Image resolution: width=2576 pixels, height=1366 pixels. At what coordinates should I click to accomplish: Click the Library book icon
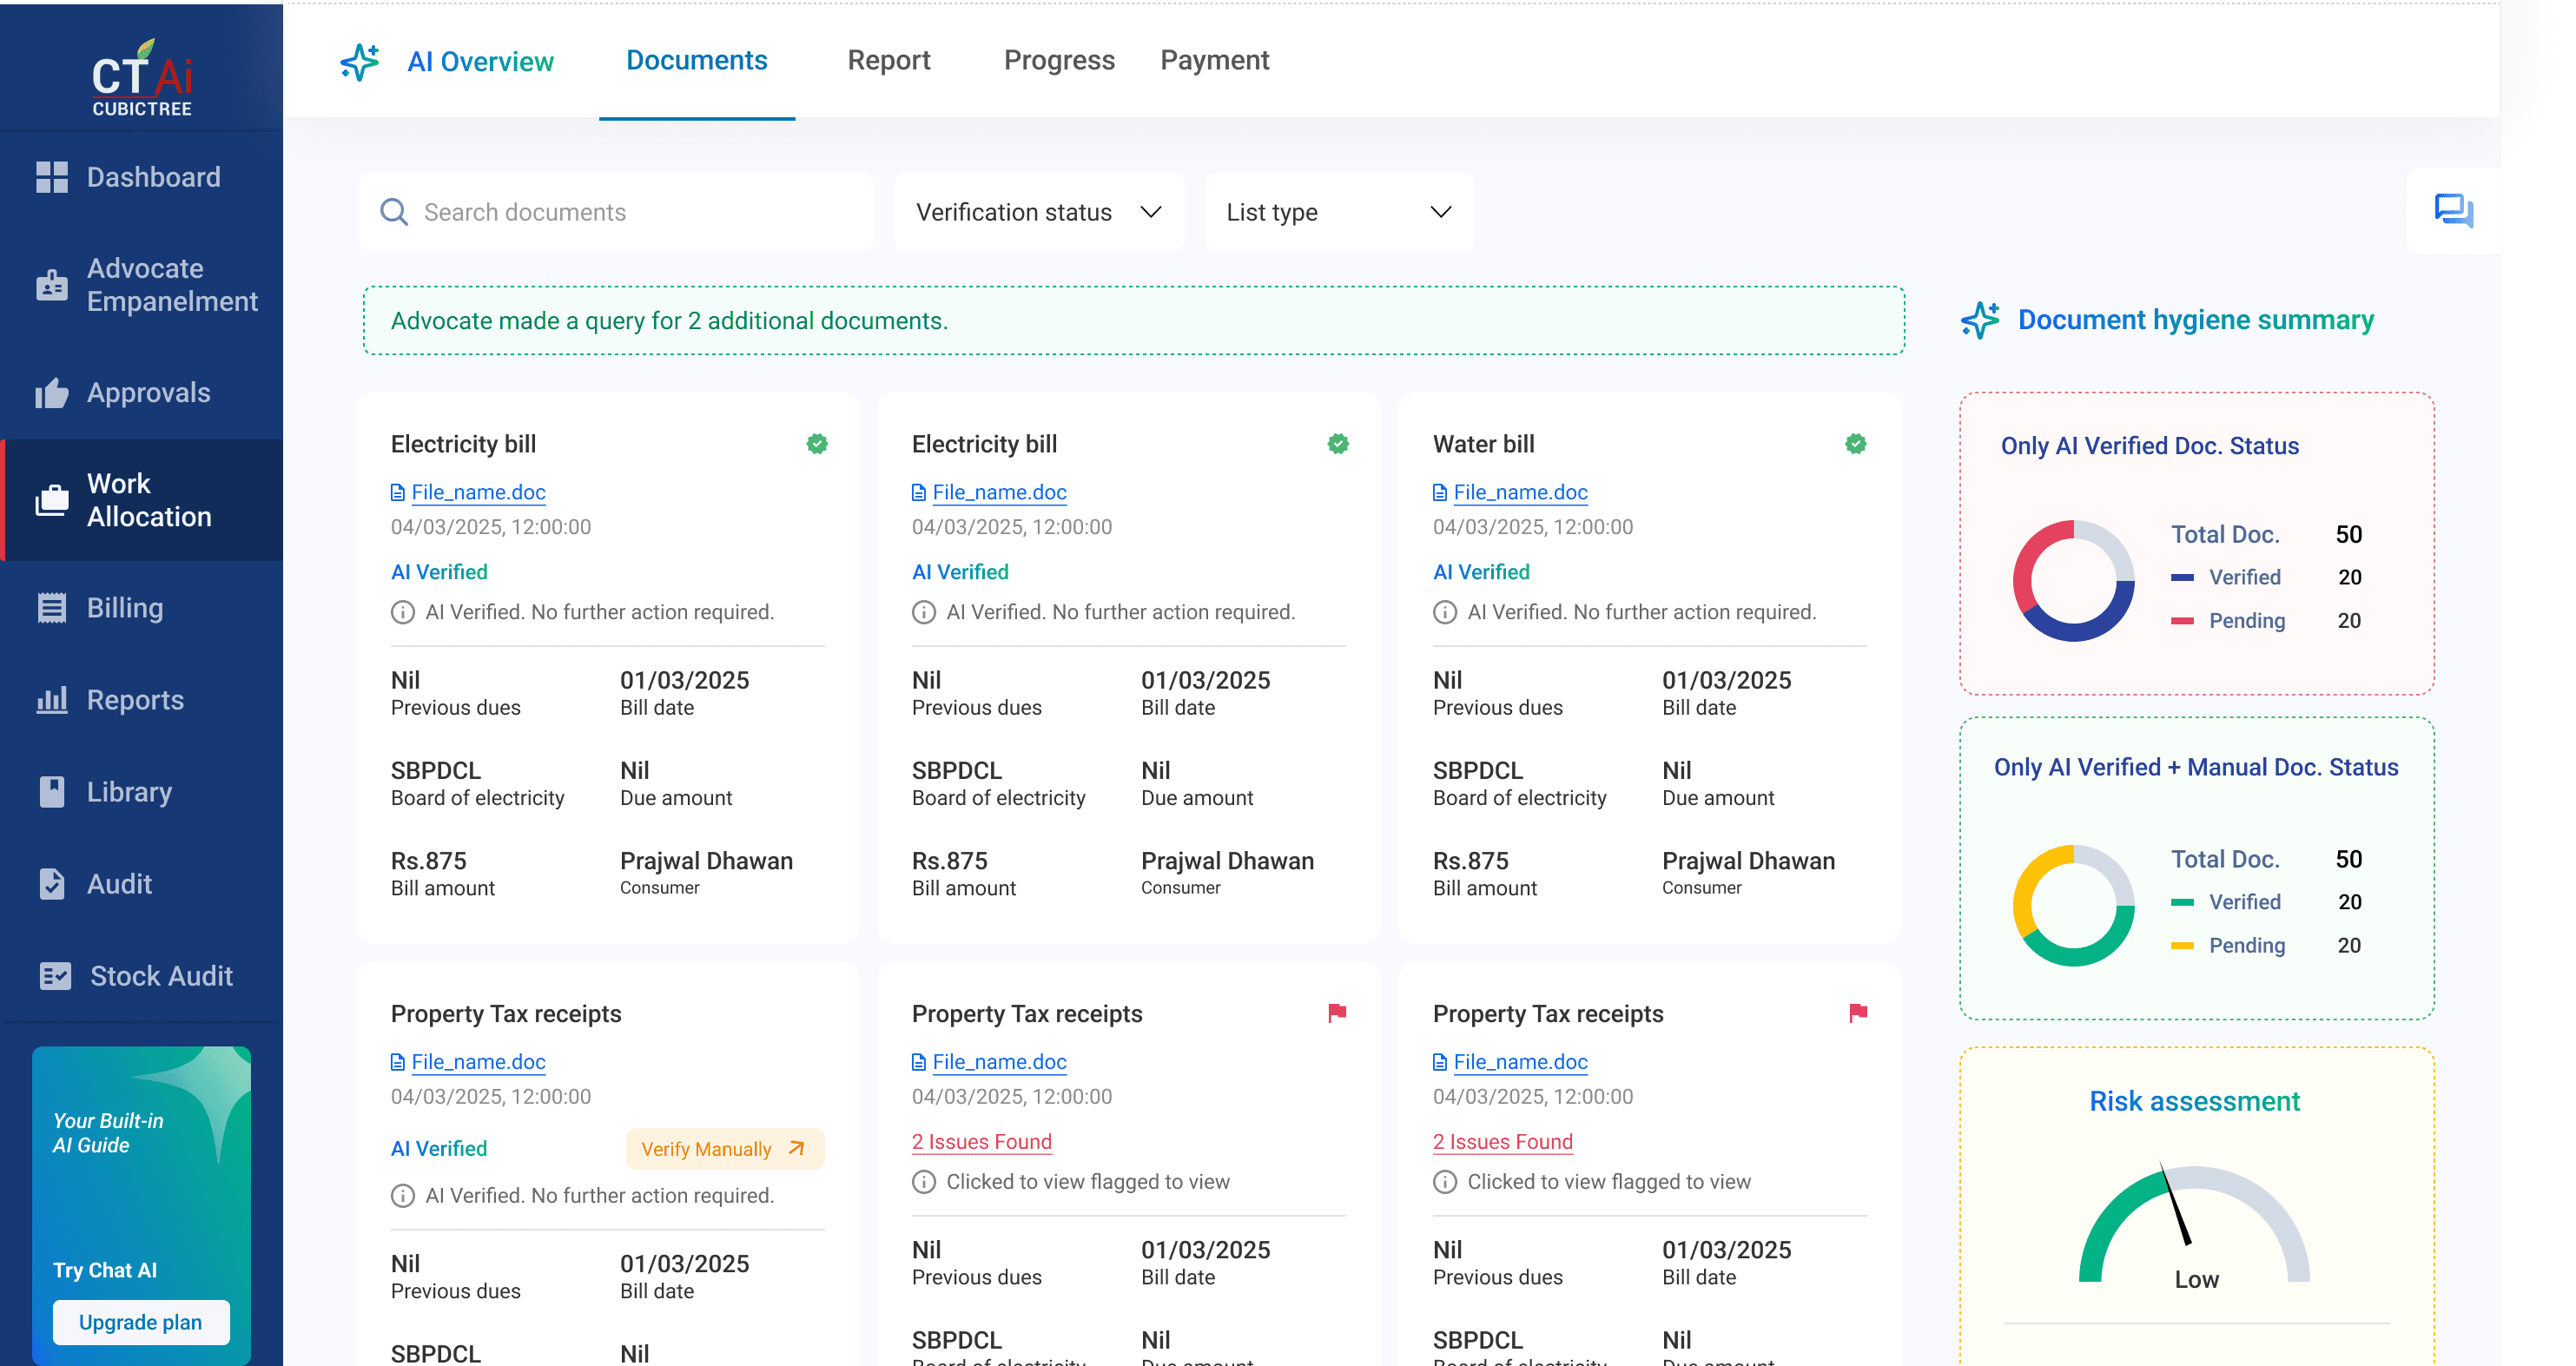(51, 792)
